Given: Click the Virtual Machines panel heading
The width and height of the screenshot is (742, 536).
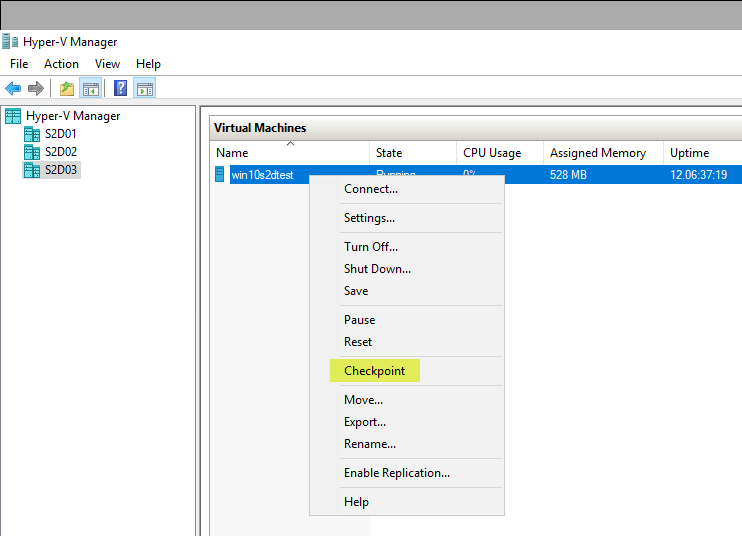Looking at the screenshot, I should point(260,128).
